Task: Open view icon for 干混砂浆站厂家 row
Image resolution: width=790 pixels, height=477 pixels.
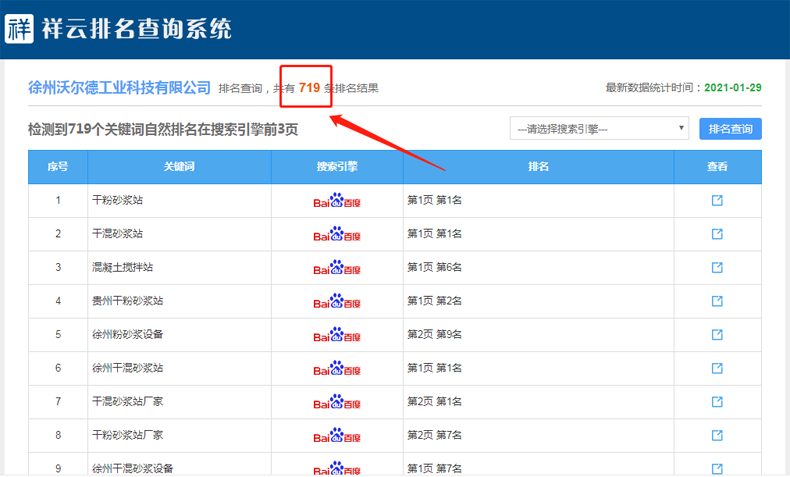Action: click(717, 401)
